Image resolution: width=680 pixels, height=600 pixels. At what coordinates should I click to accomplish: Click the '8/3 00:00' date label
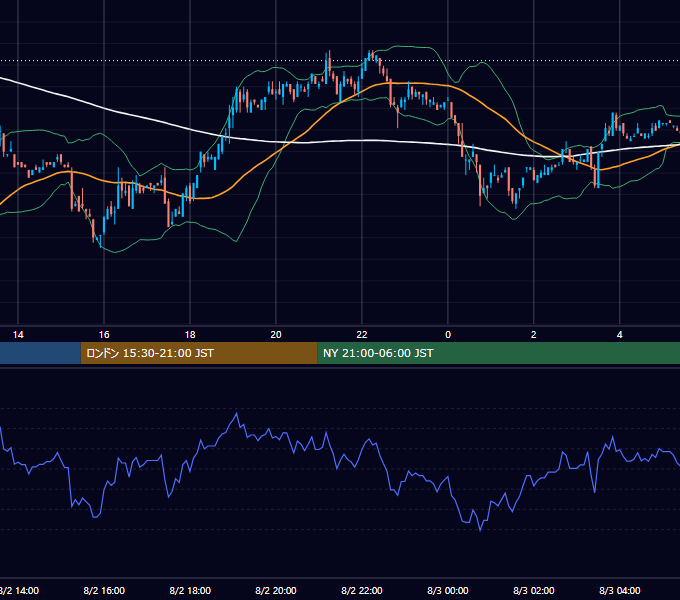point(448,590)
